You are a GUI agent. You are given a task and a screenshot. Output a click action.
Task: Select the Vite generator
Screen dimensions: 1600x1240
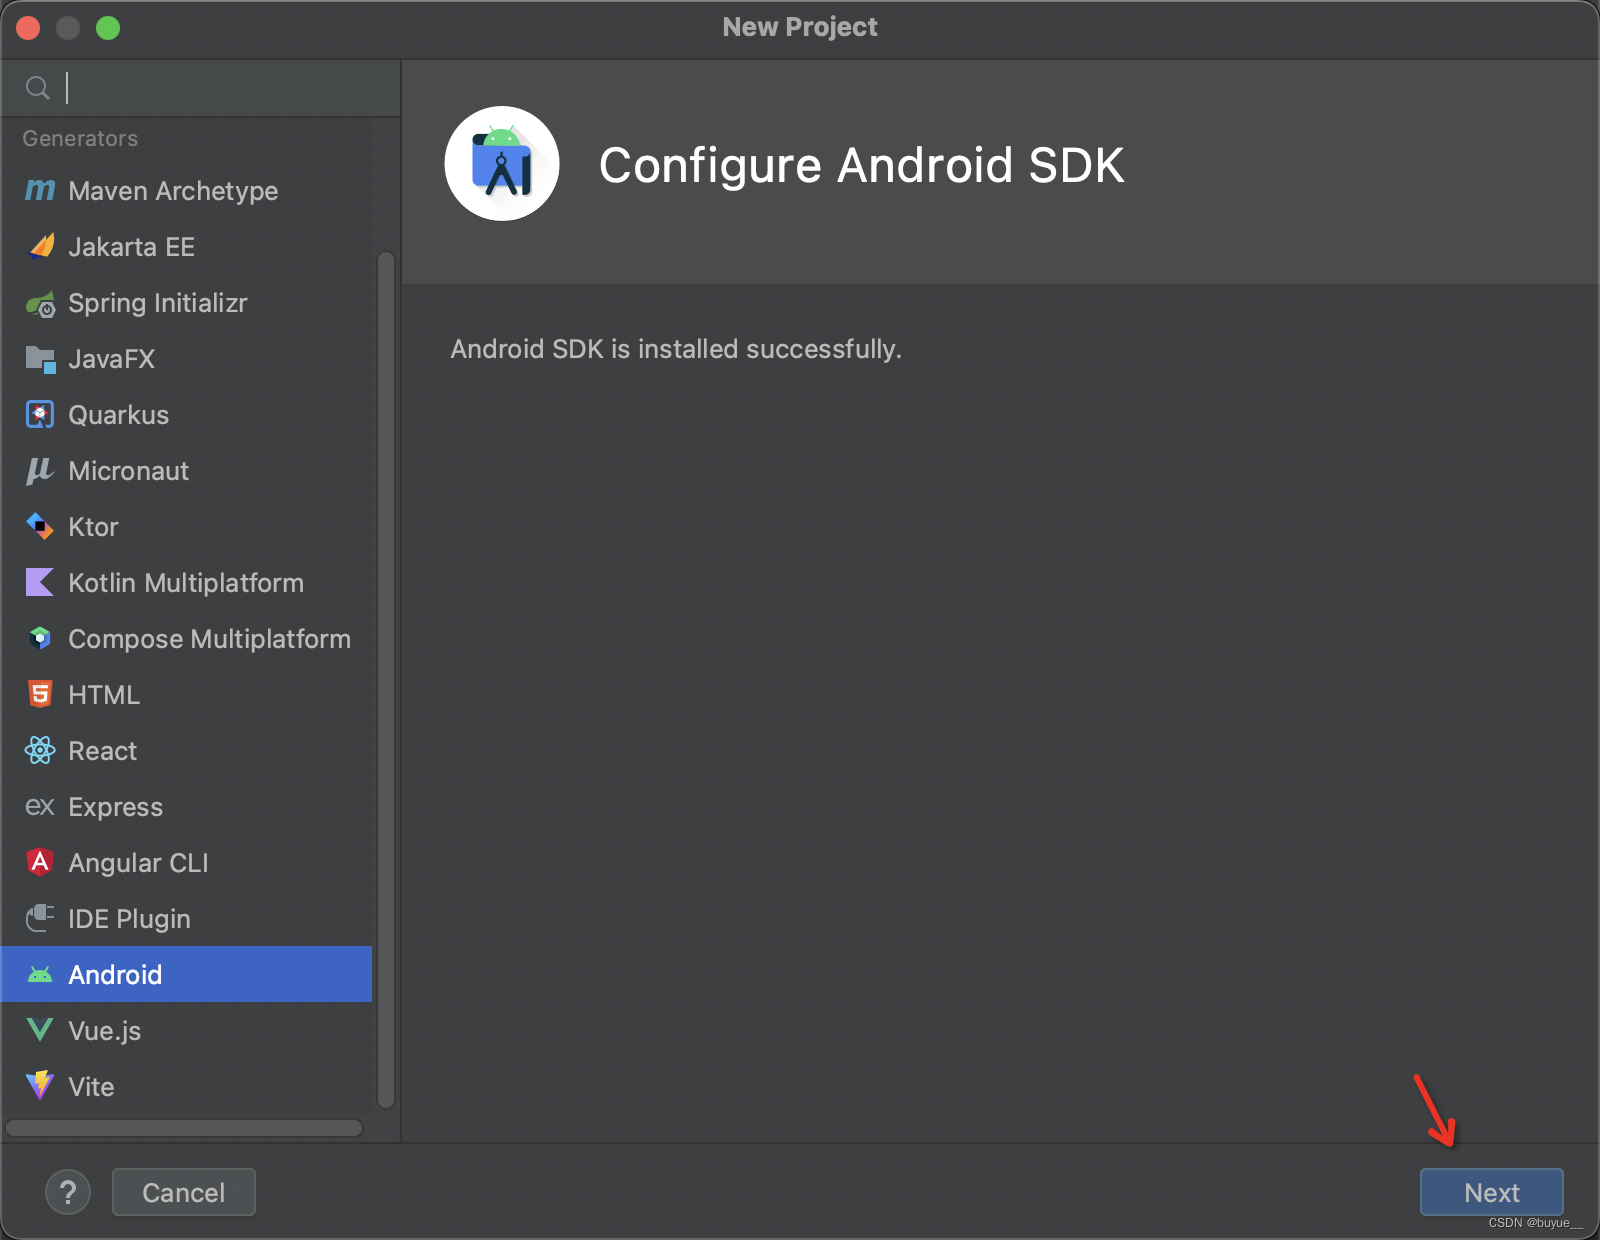[x=187, y=1086]
